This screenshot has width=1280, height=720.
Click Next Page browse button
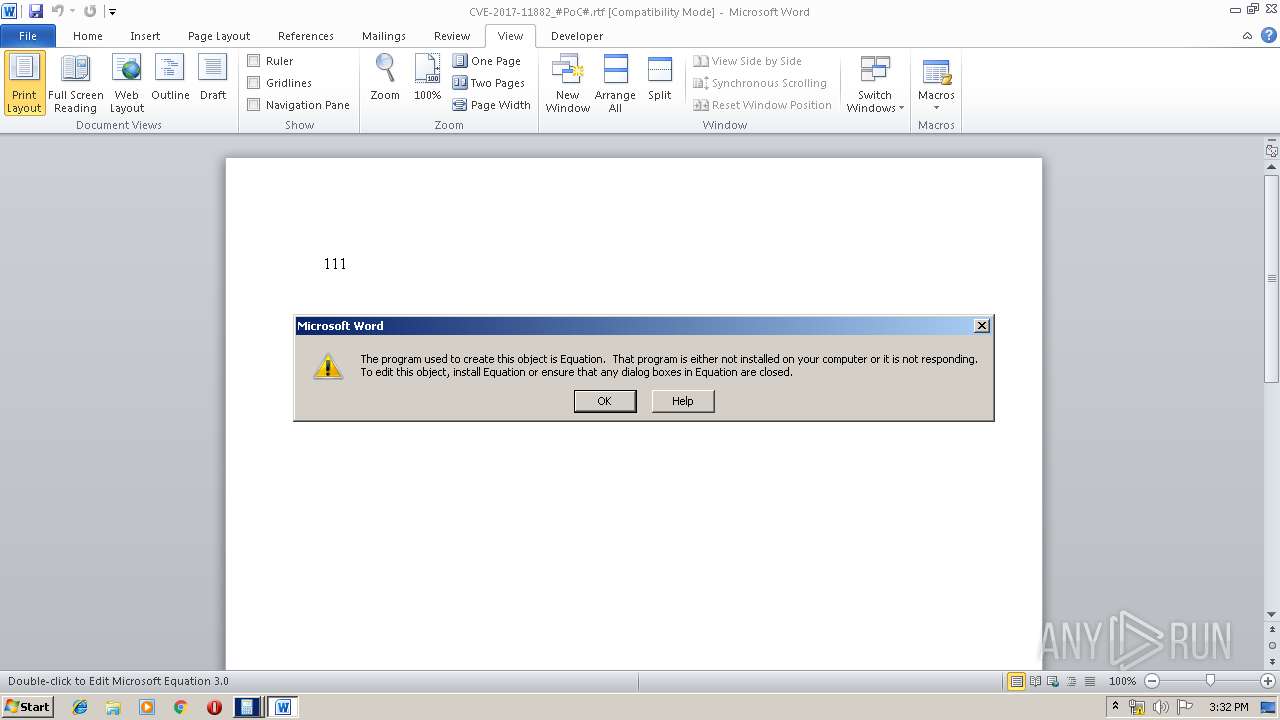click(1272, 662)
